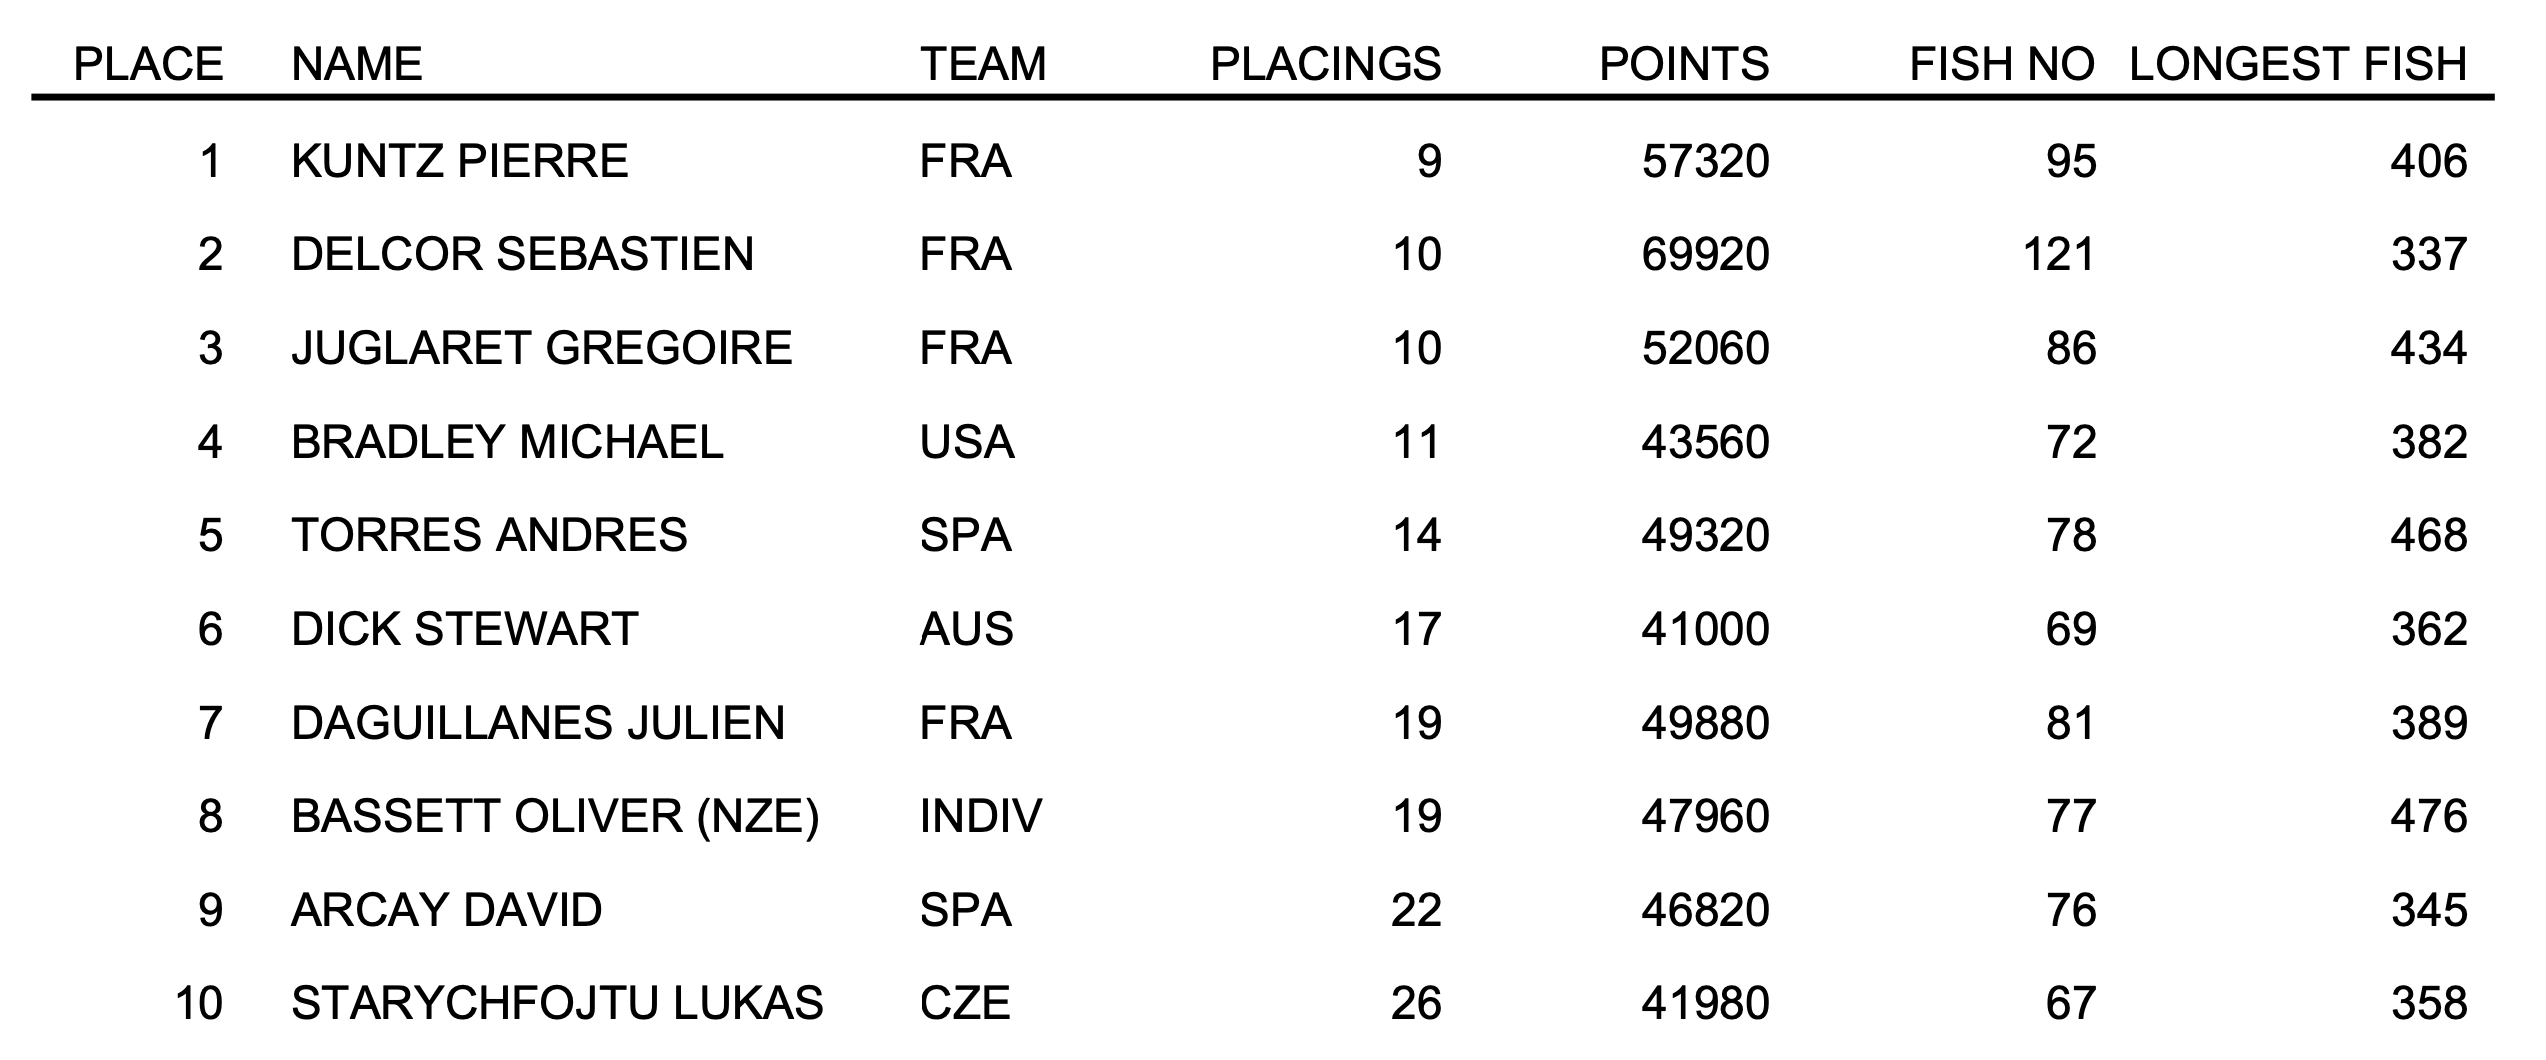
Task: Select DAGUILLANES JULIEN in the list
Action: click(538, 723)
